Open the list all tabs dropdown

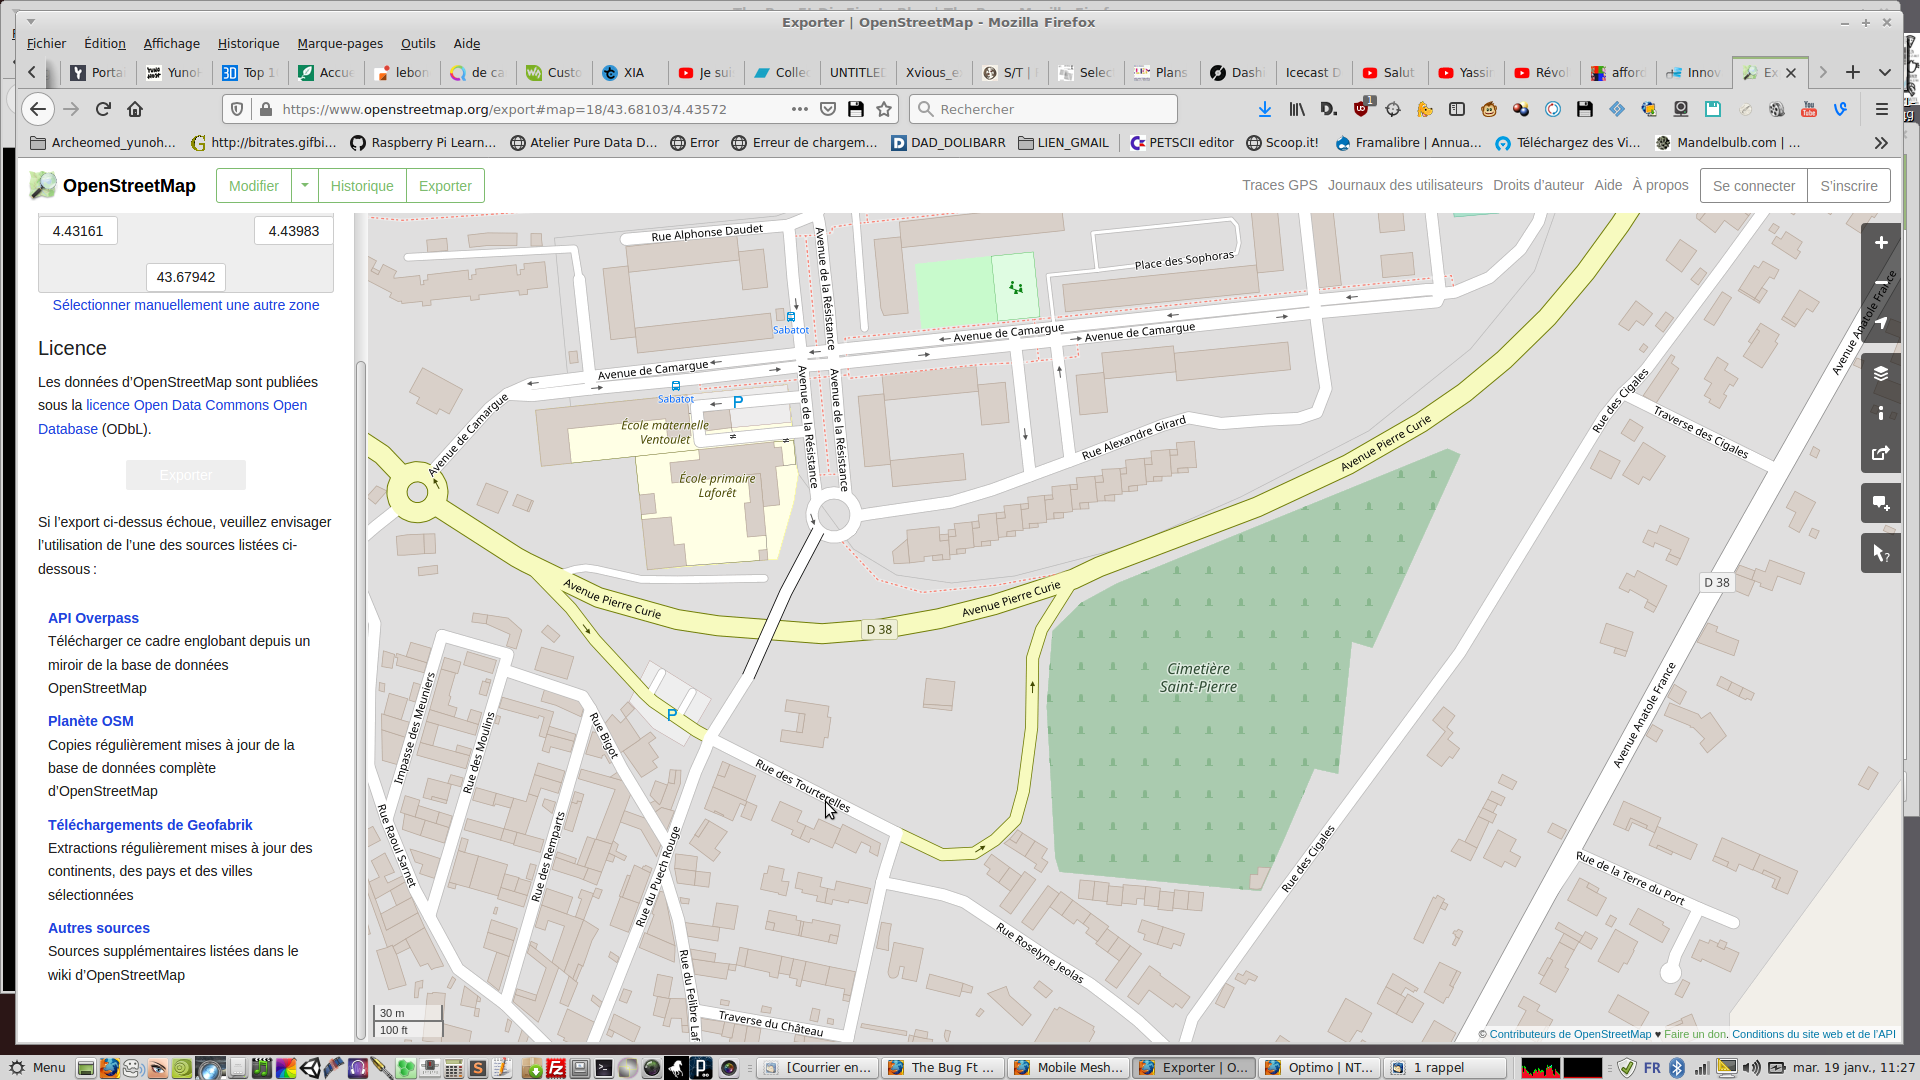click(x=1884, y=72)
